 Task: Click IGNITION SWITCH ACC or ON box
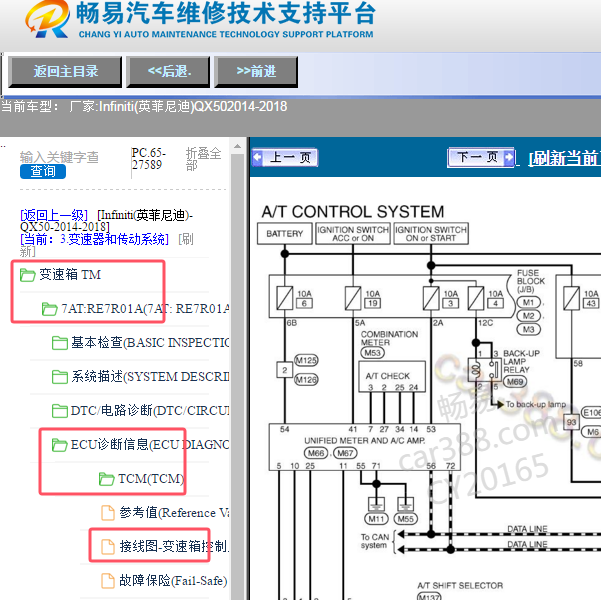[353, 233]
